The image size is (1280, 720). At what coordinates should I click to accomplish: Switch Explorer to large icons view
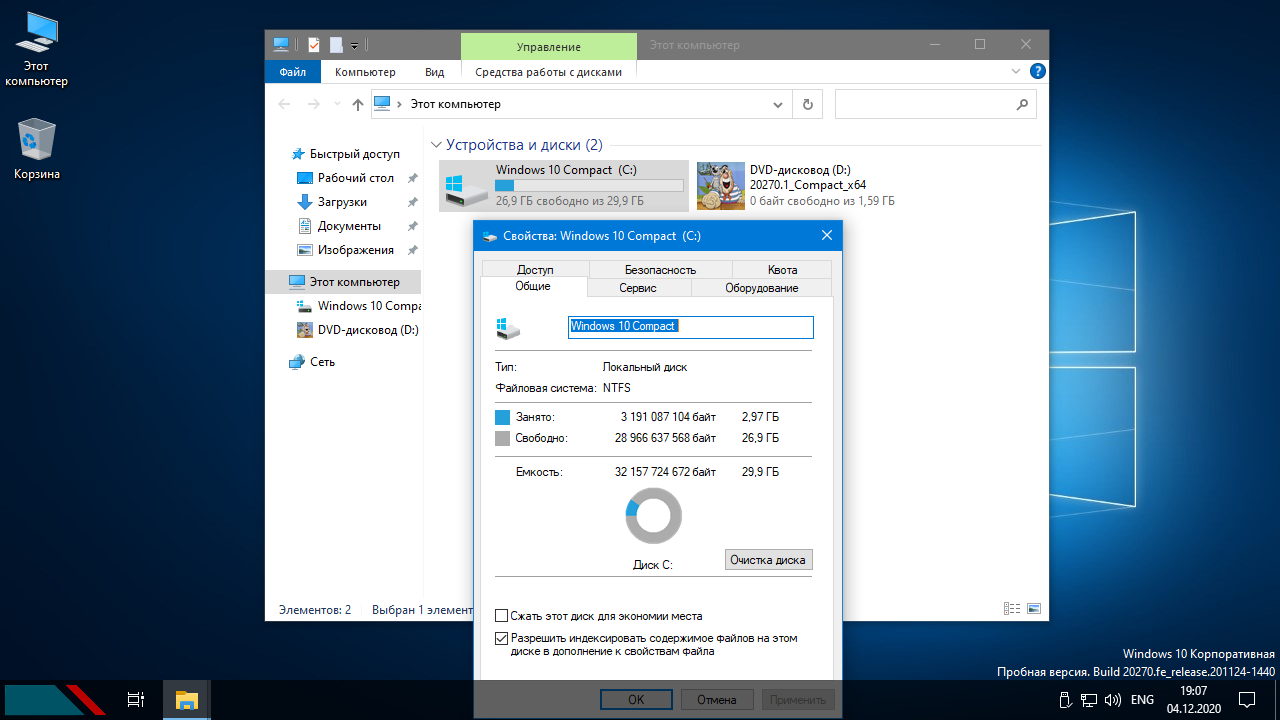(1034, 609)
